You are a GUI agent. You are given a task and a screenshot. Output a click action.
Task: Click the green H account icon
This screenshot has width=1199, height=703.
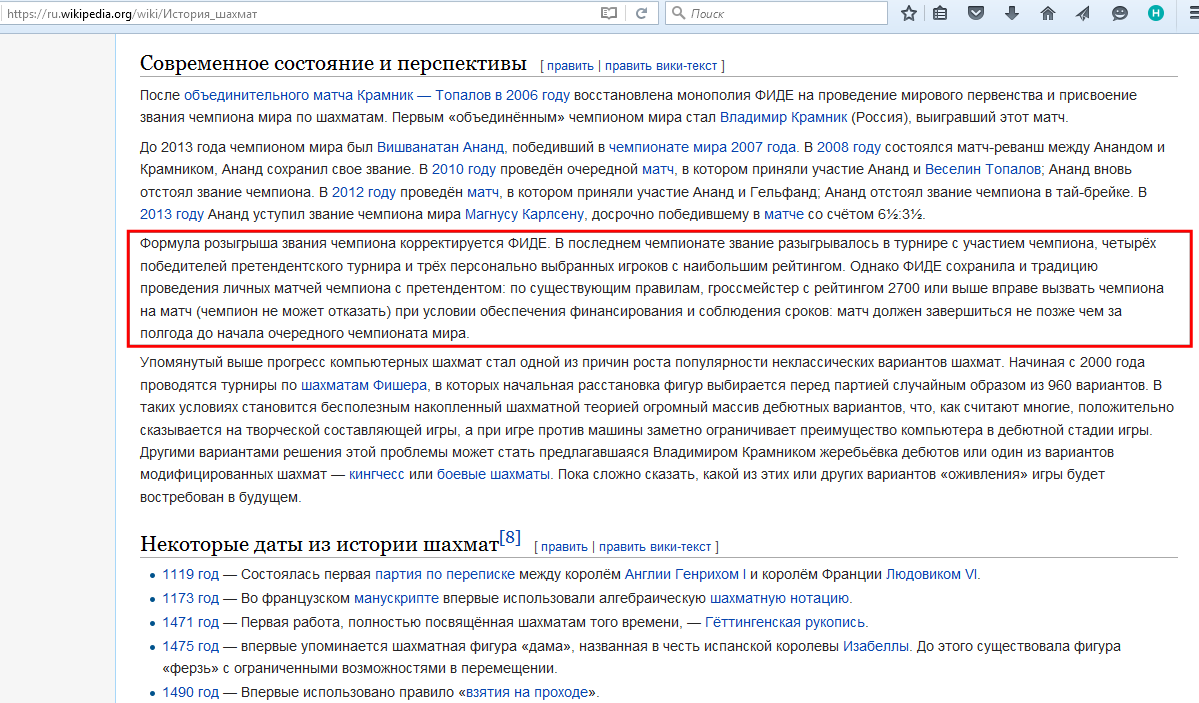point(1155,13)
